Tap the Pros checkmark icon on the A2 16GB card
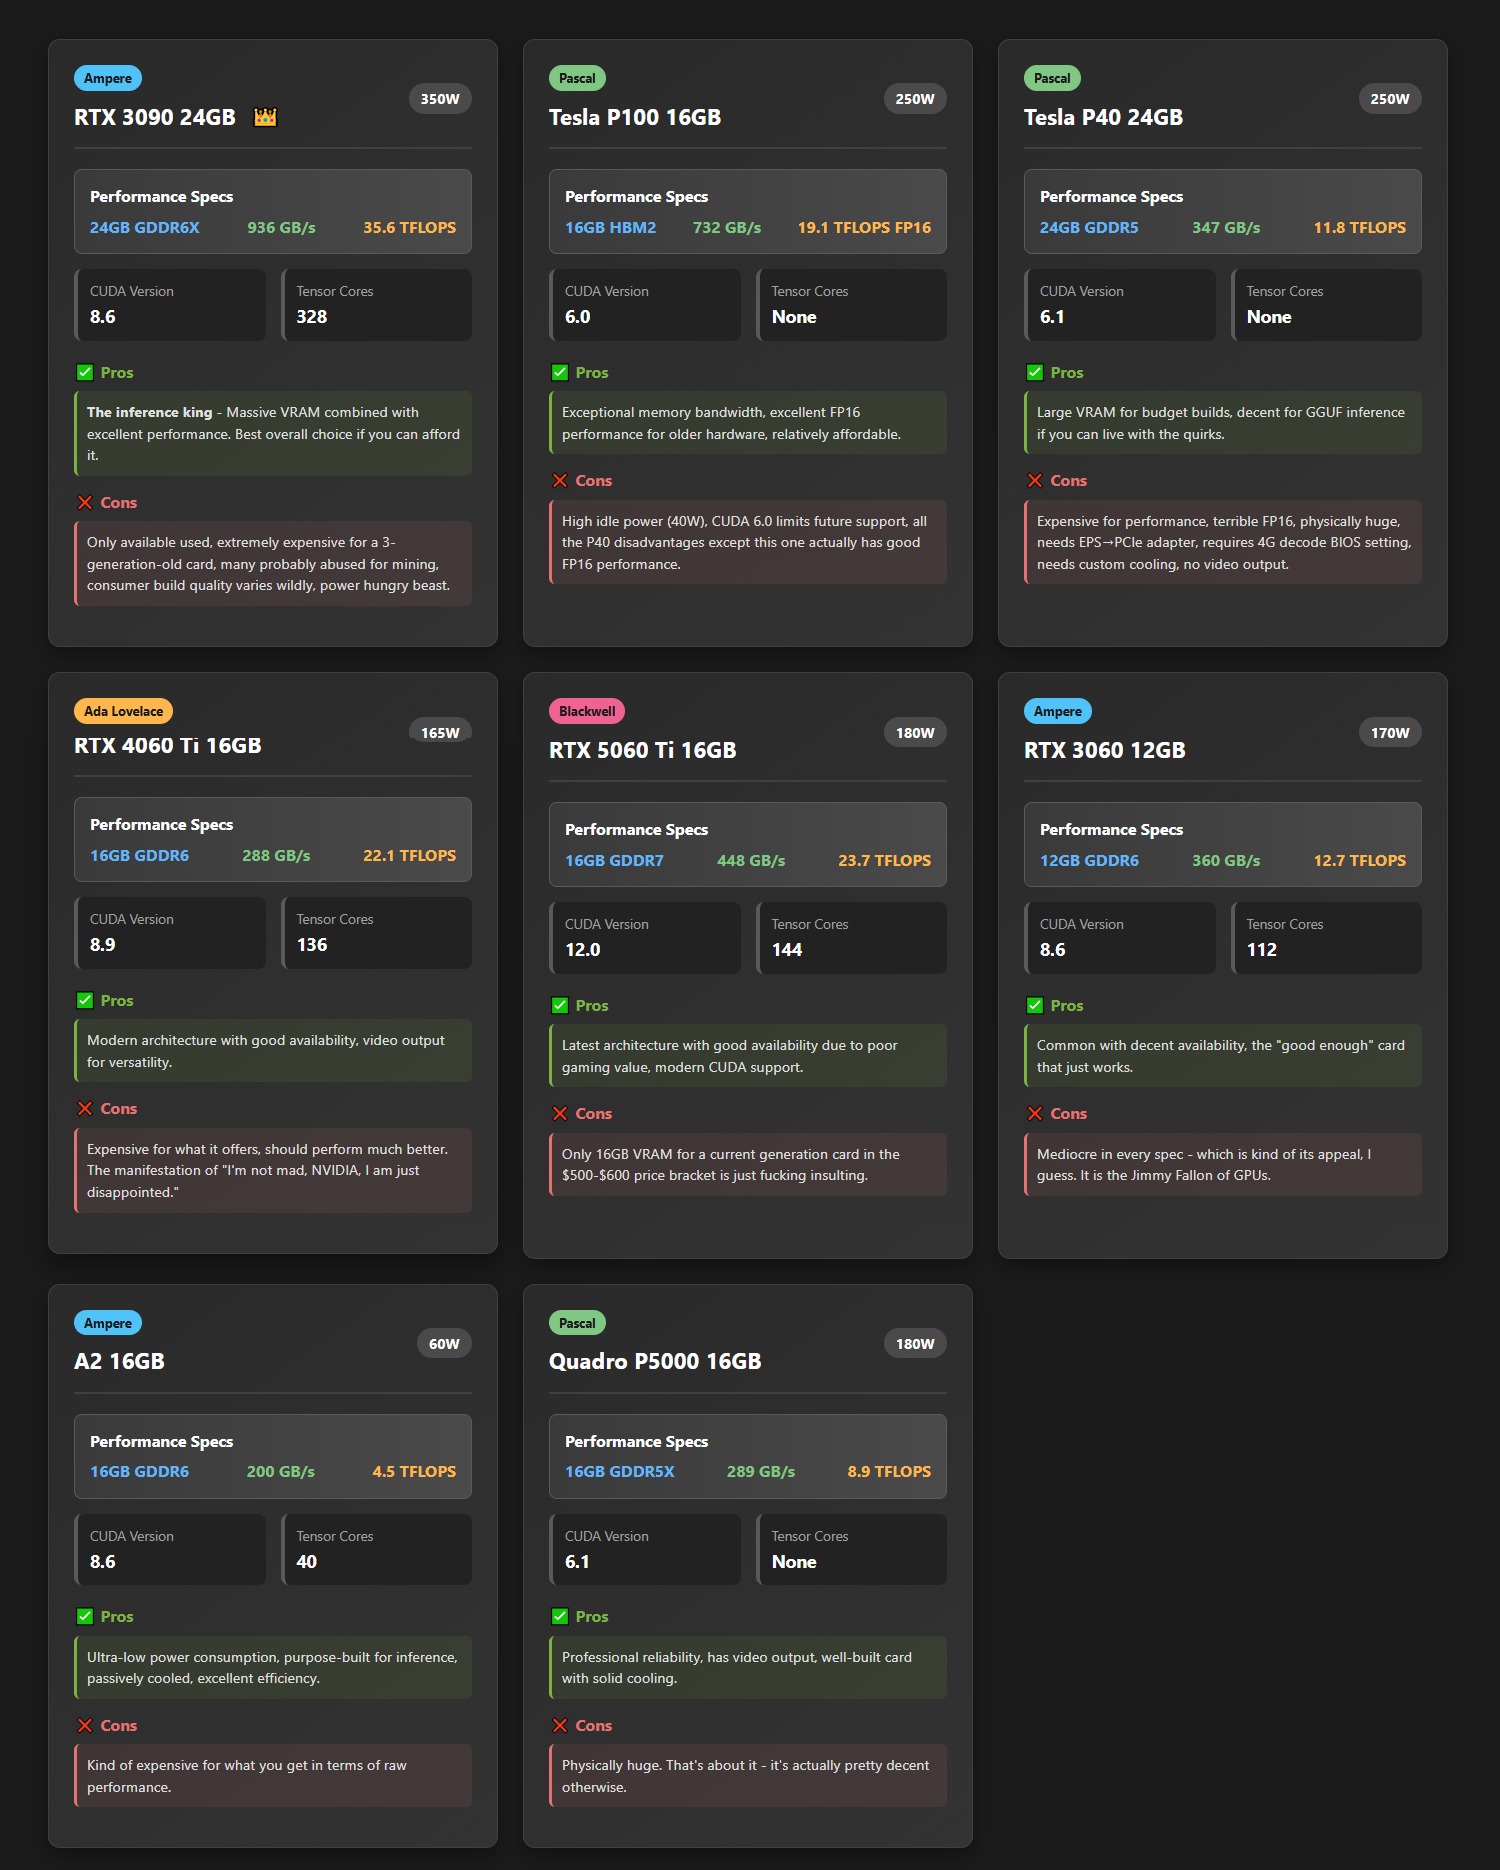 pyautogui.click(x=85, y=1616)
